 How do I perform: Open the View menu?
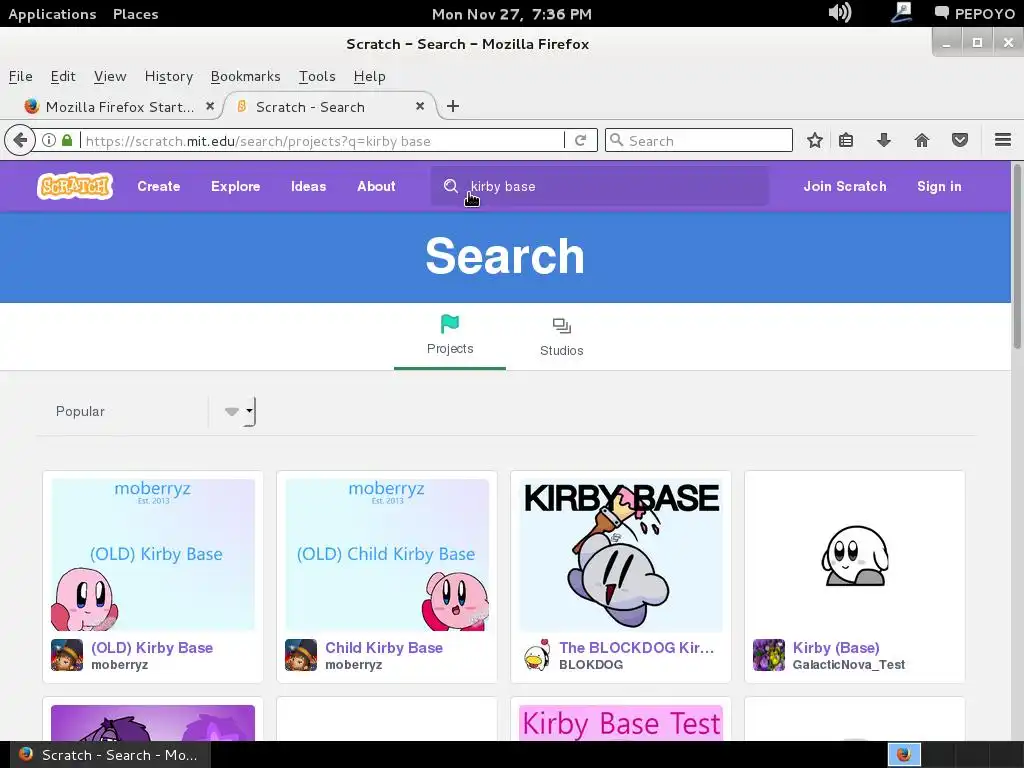110,76
